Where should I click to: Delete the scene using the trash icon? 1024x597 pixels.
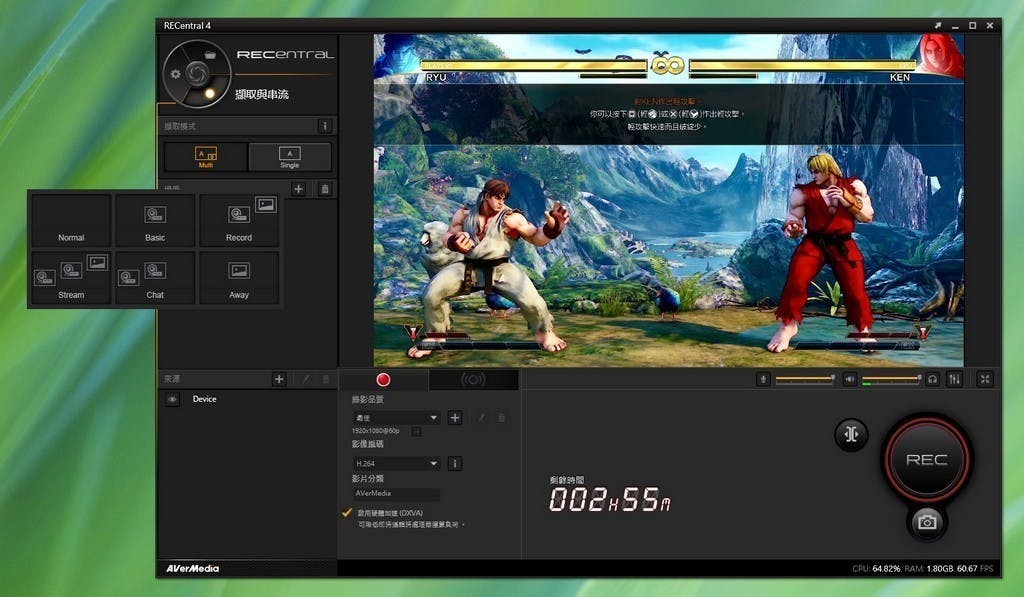[324, 189]
